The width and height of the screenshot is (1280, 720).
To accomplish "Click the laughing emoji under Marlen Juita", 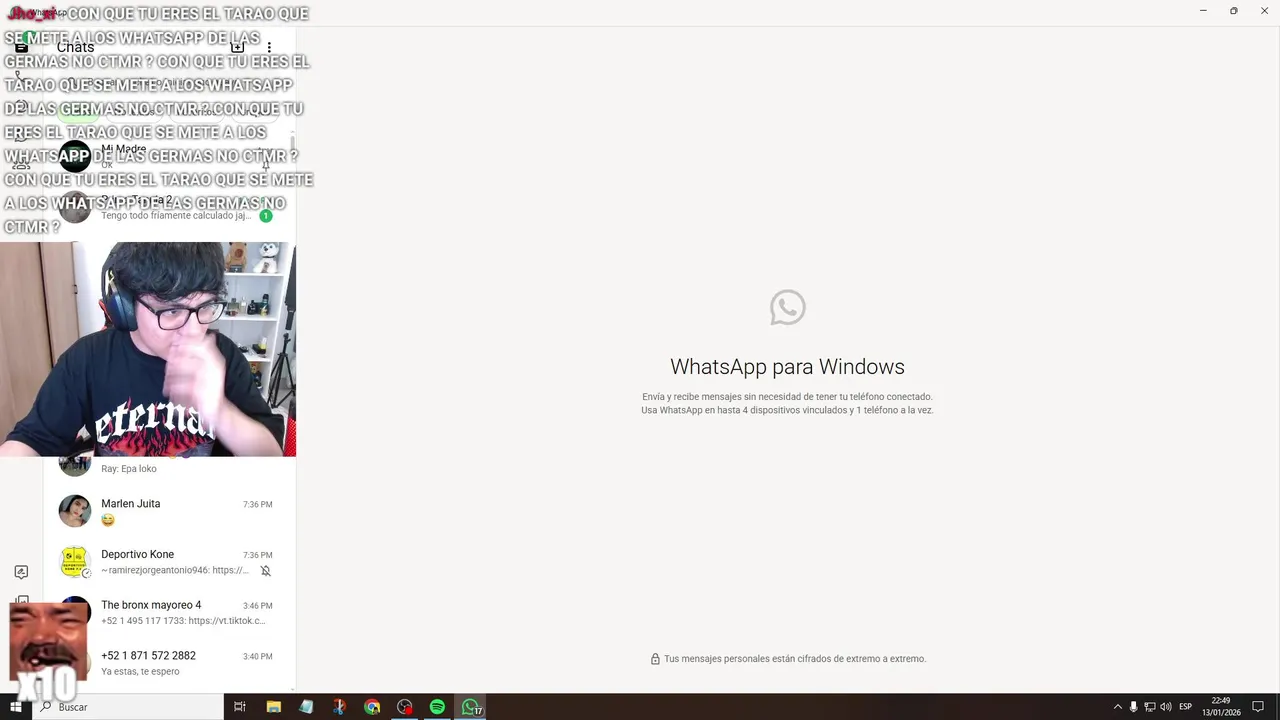I will pyautogui.click(x=108, y=520).
